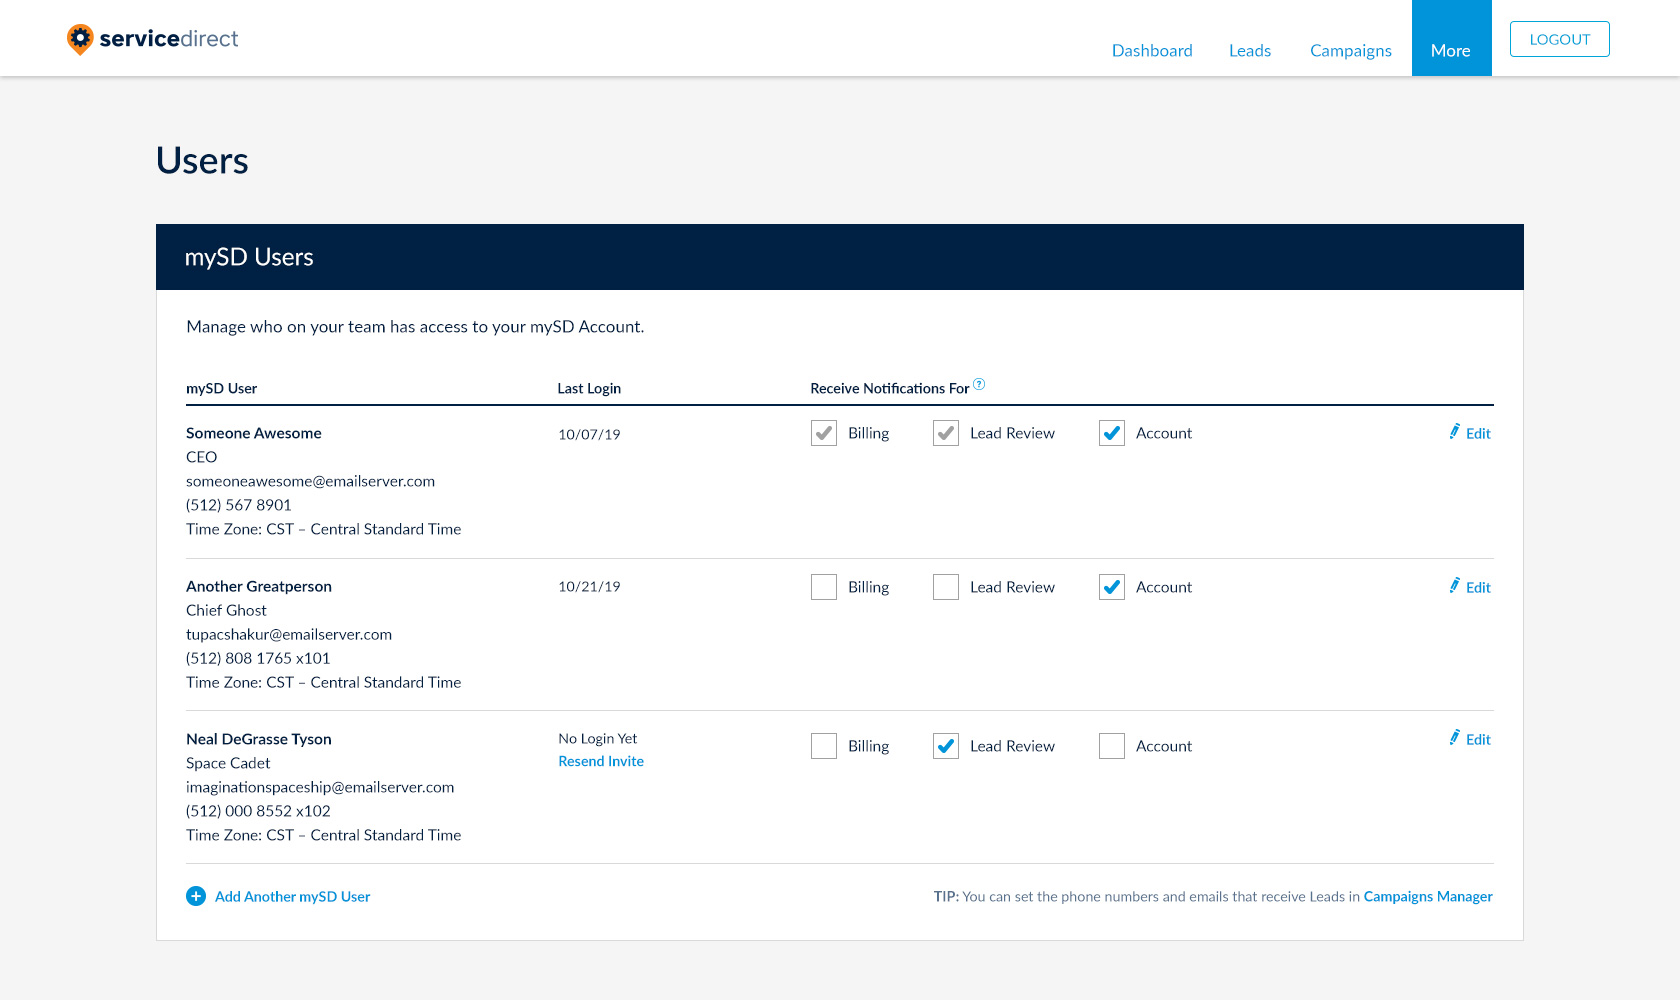Click email imaginationspaceship@emailserver.com

pos(320,787)
